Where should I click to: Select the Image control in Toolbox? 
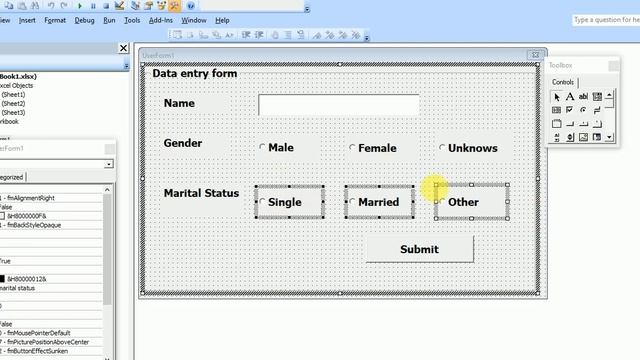click(583, 137)
